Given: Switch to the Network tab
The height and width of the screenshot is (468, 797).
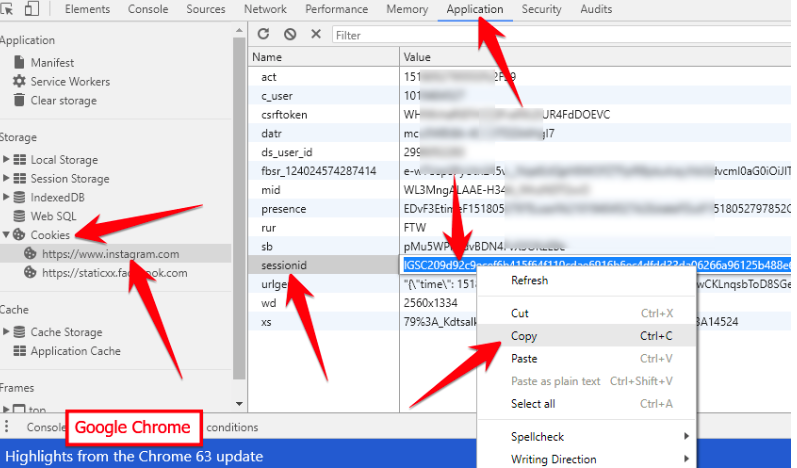Looking at the screenshot, I should pos(265,9).
